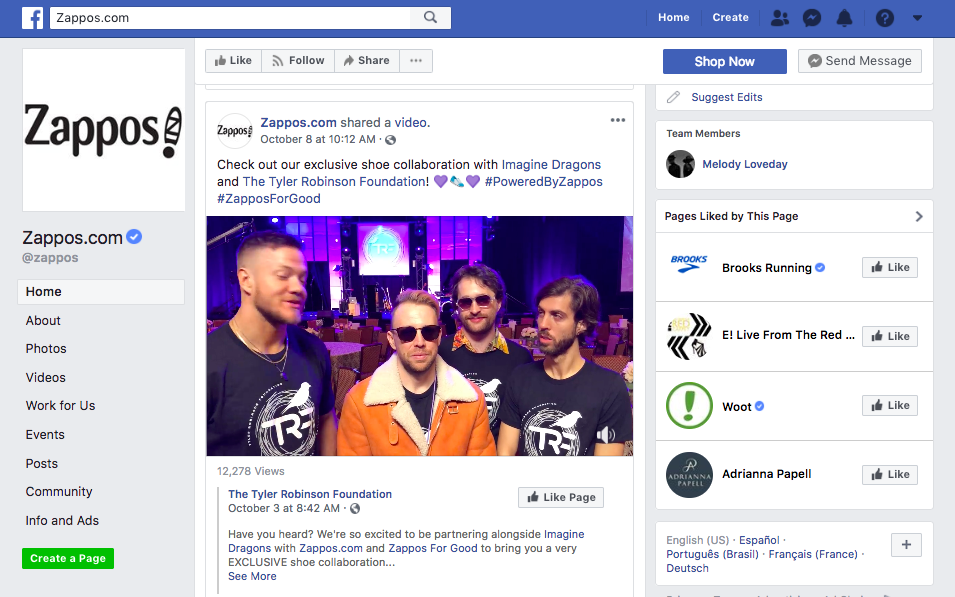
Task: Click the #ZapposForGood hashtag
Action: pos(269,199)
